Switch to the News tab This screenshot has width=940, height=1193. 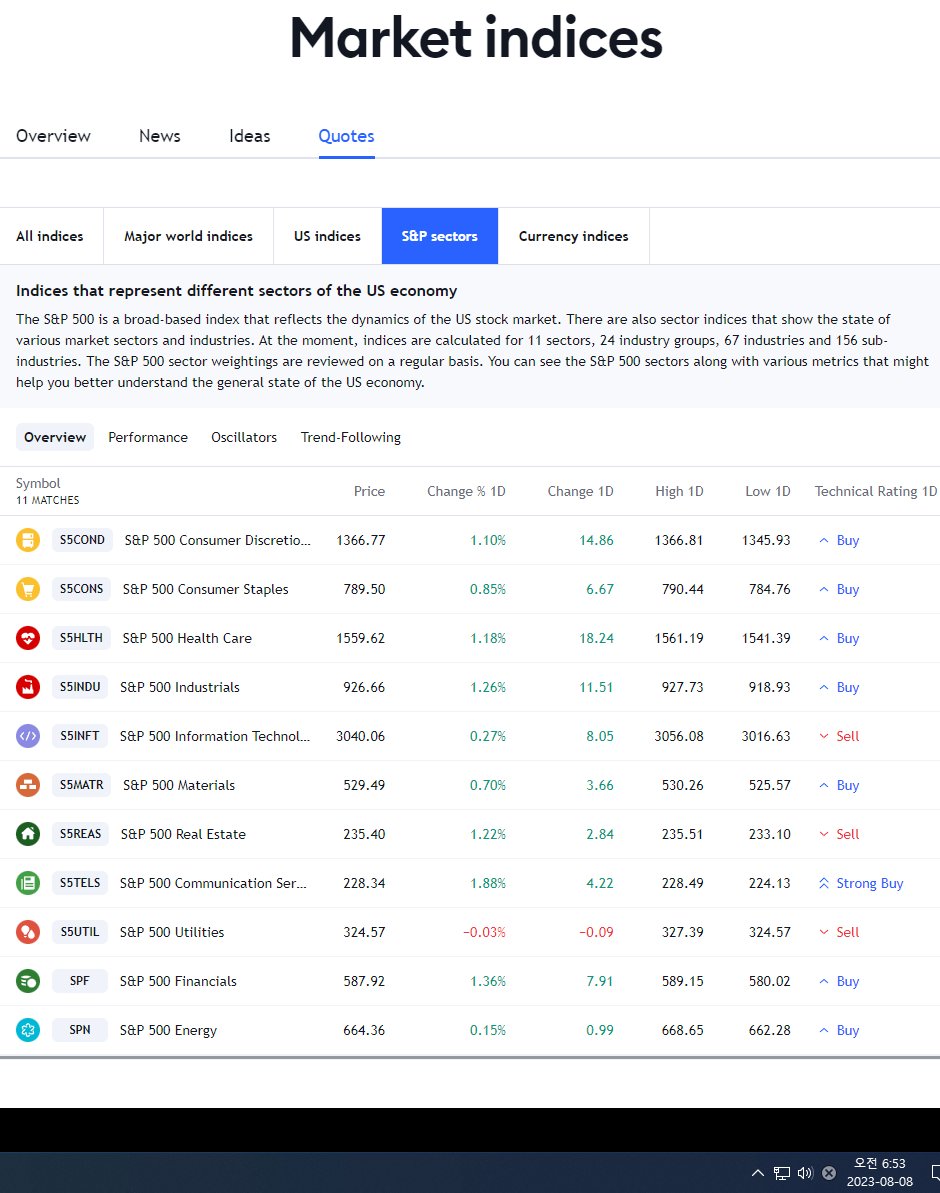[x=160, y=136]
